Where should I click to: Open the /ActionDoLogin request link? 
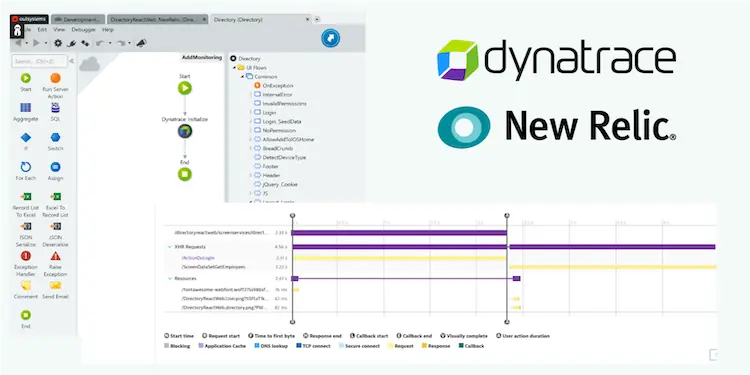tap(198, 258)
